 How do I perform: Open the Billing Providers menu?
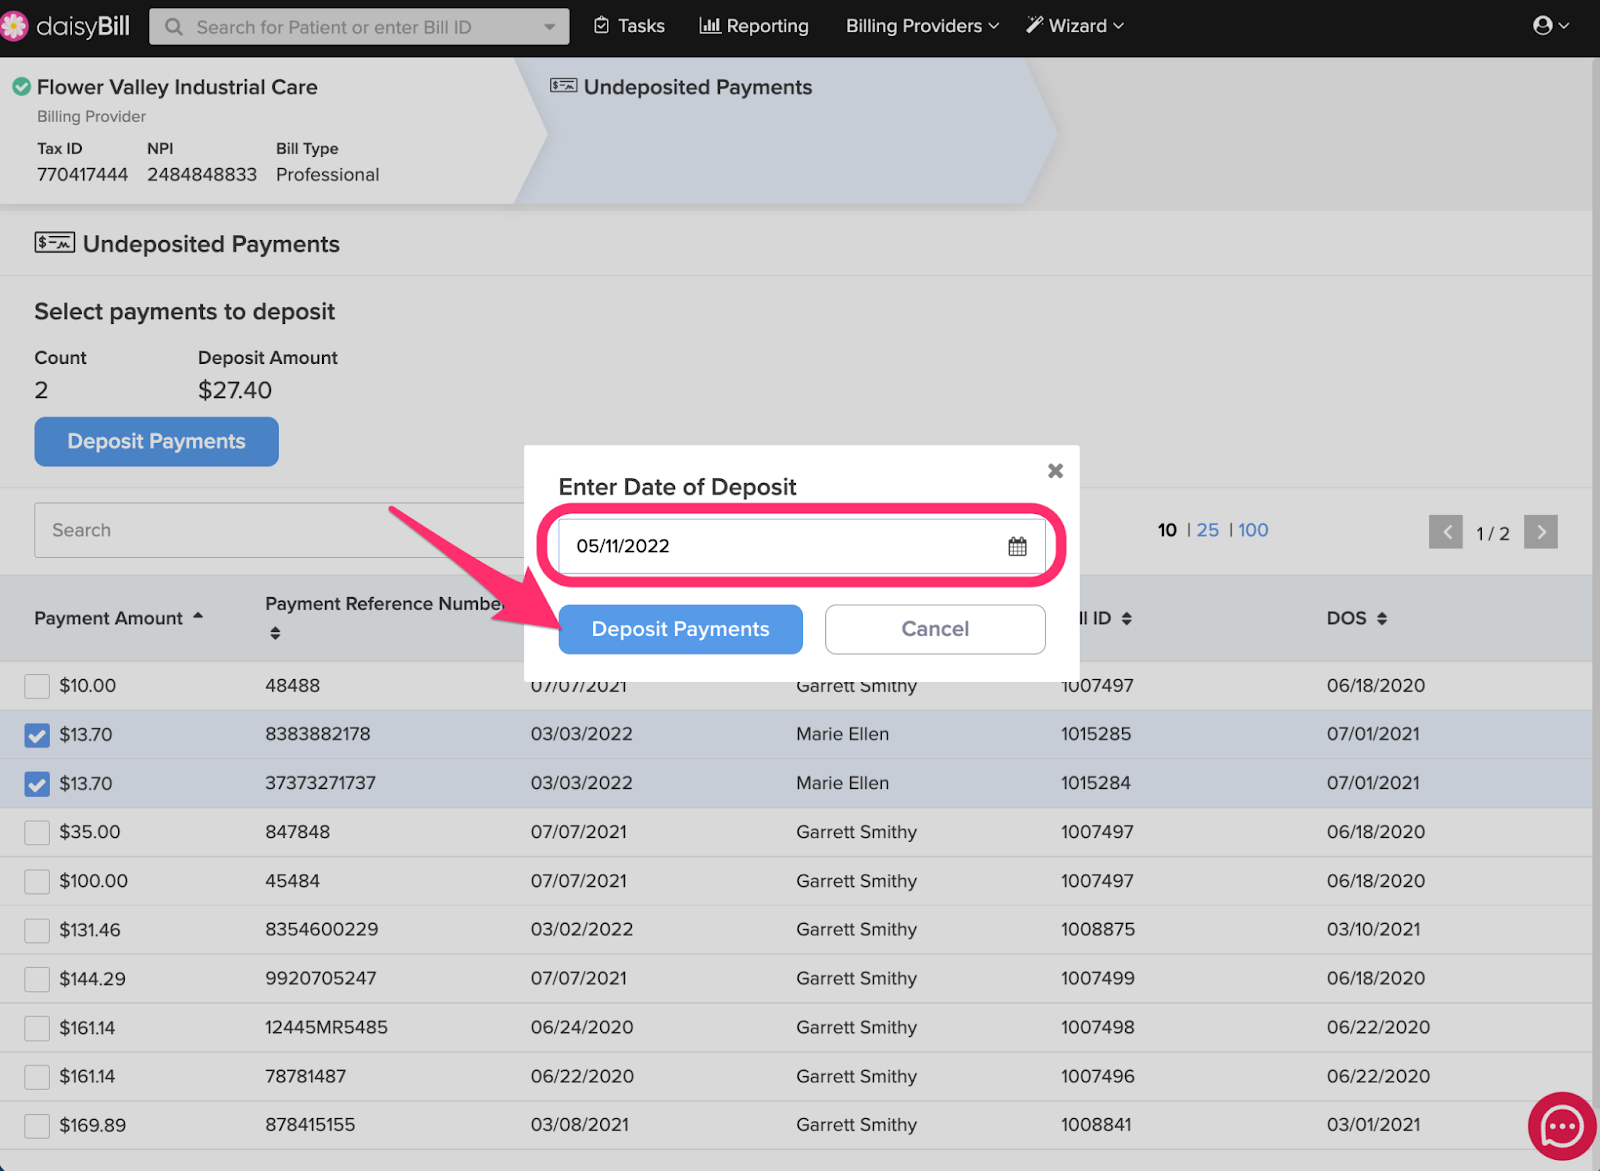pos(922,26)
